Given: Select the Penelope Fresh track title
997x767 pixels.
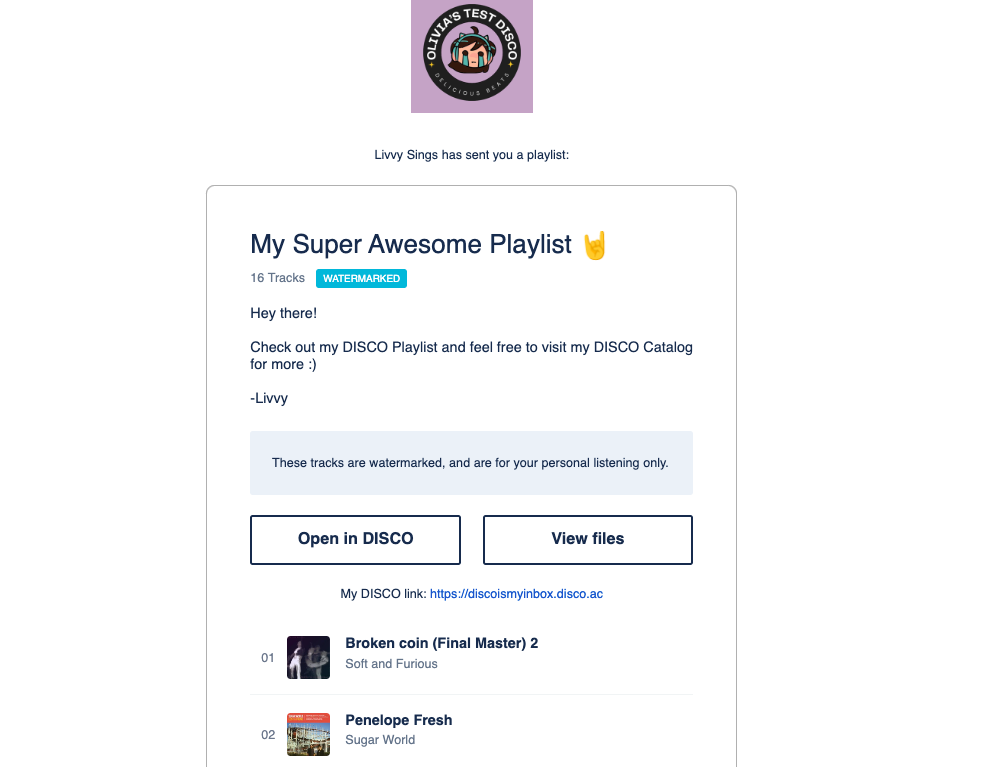Looking at the screenshot, I should [398, 720].
